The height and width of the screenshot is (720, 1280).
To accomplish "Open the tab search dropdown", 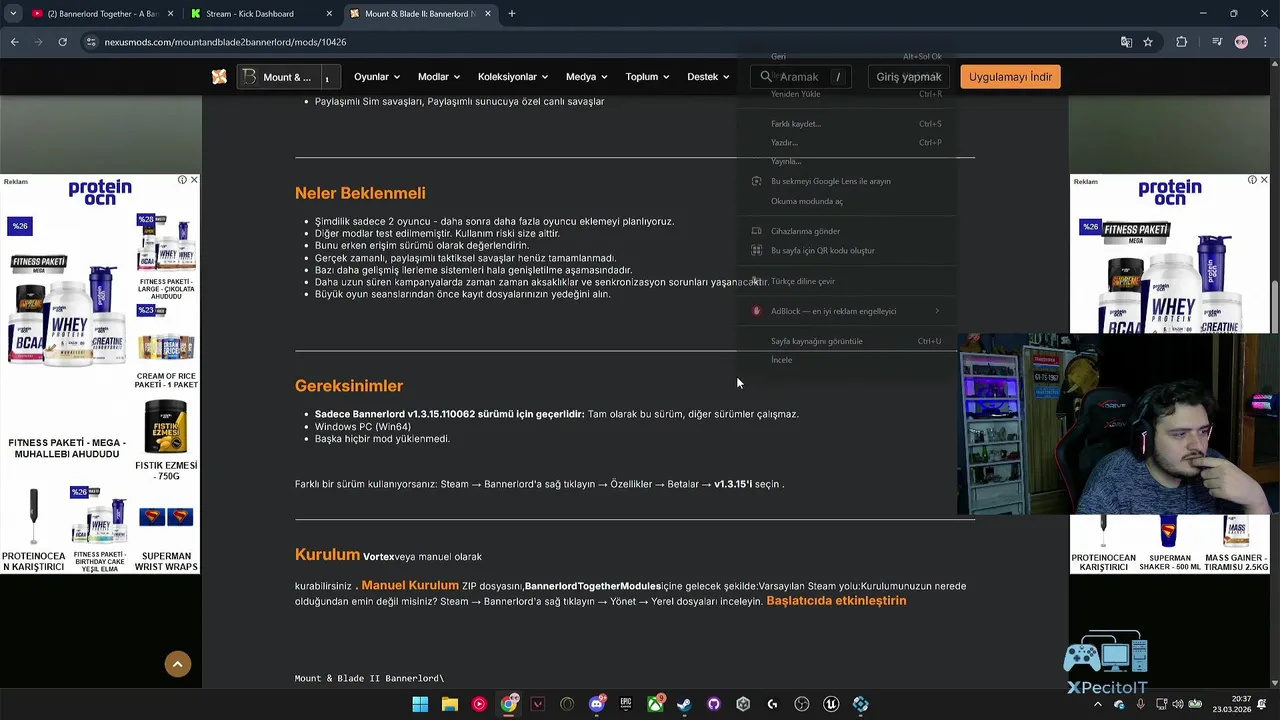I will (13, 14).
